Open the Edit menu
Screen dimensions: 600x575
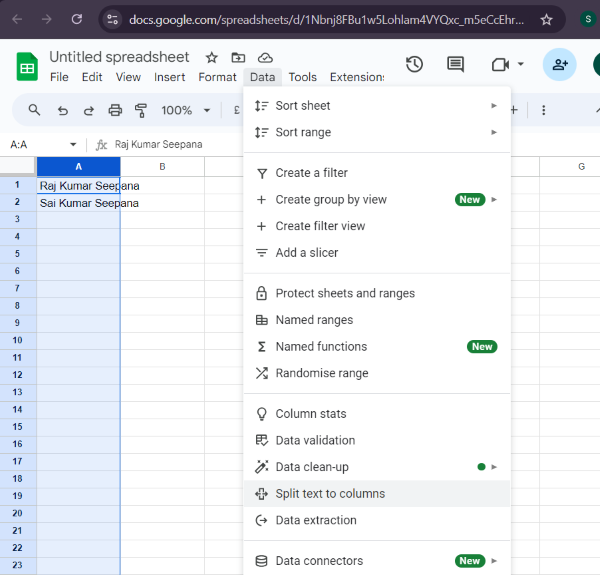point(92,77)
